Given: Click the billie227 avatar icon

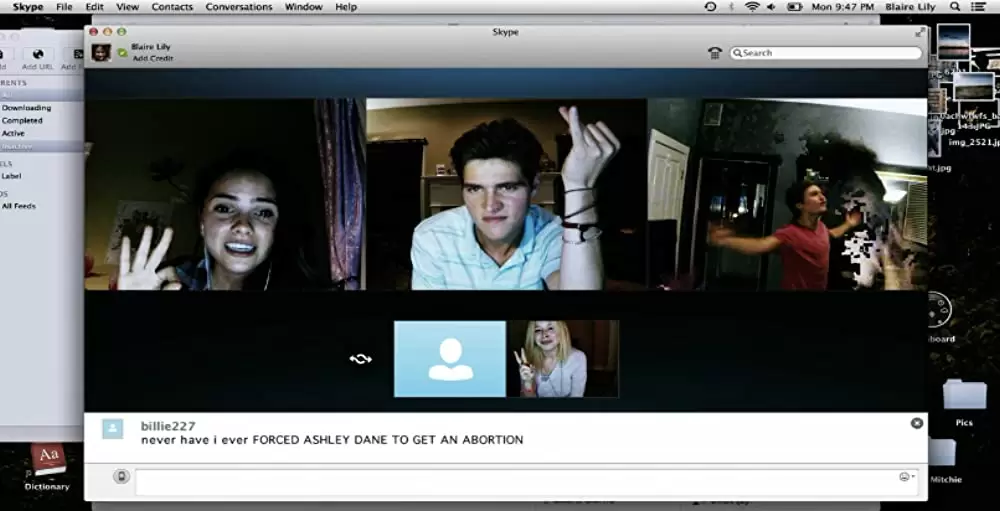Looking at the screenshot, I should 113,429.
